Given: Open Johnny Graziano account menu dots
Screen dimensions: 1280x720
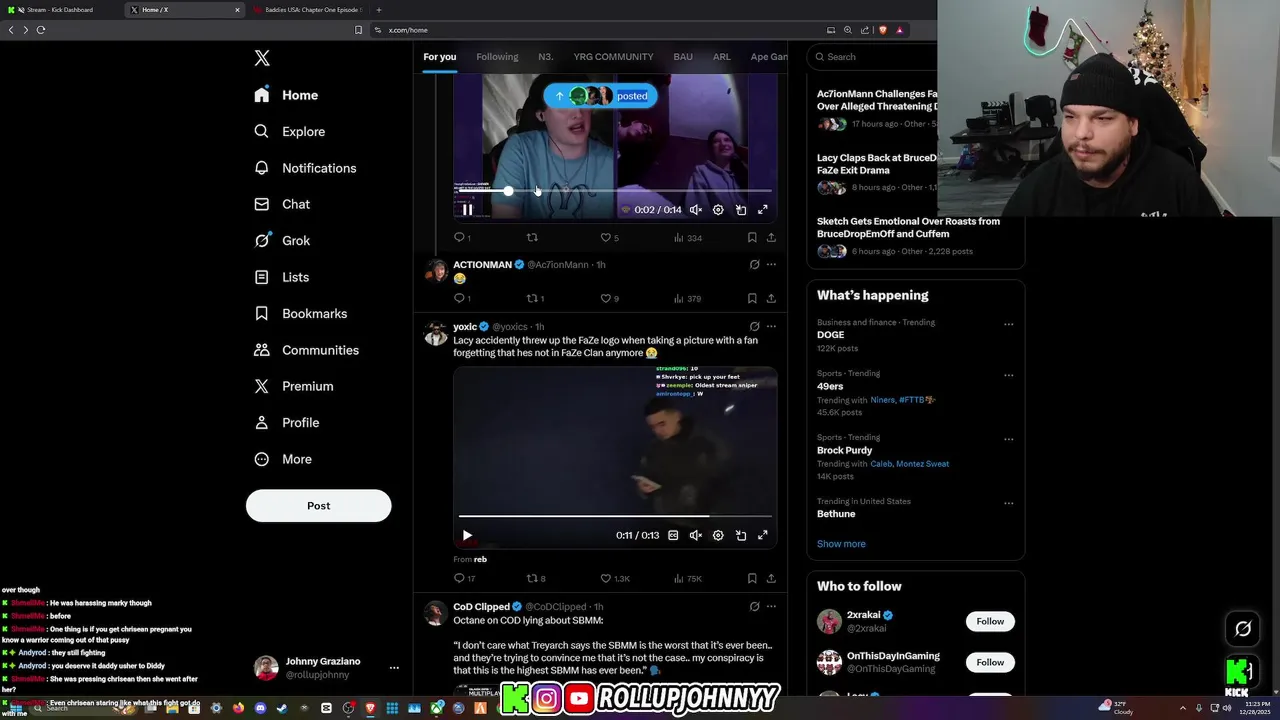Looking at the screenshot, I should (x=394, y=668).
